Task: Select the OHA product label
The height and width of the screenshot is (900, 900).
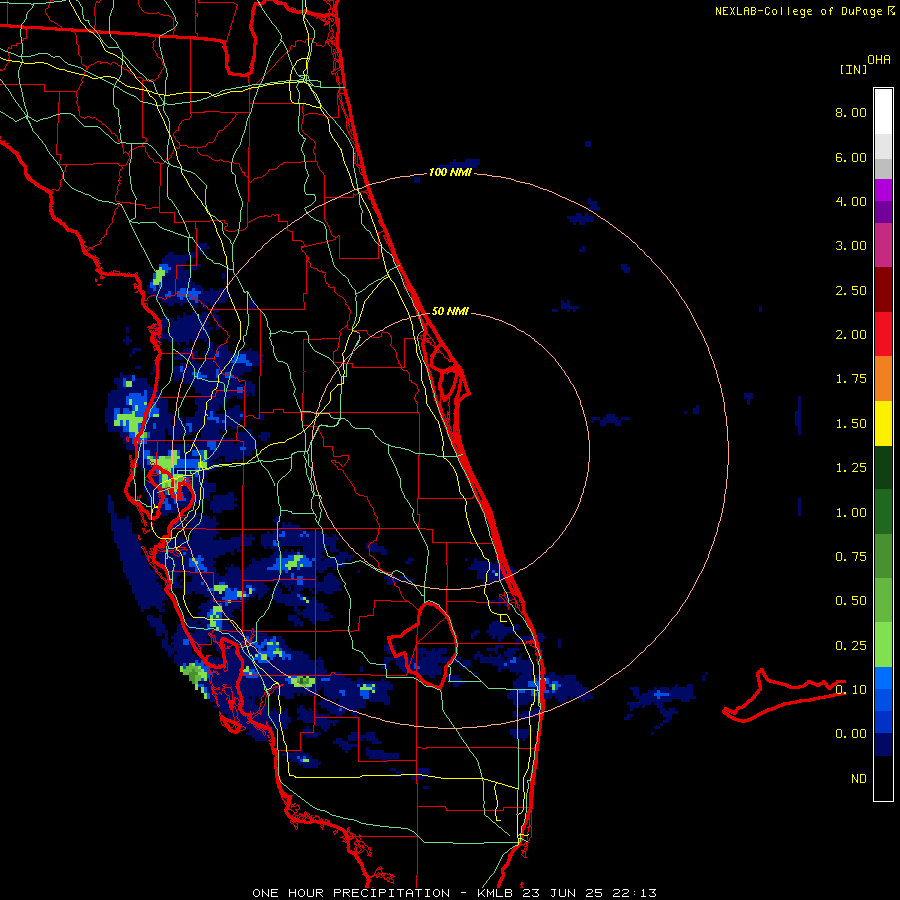Action: 879,59
